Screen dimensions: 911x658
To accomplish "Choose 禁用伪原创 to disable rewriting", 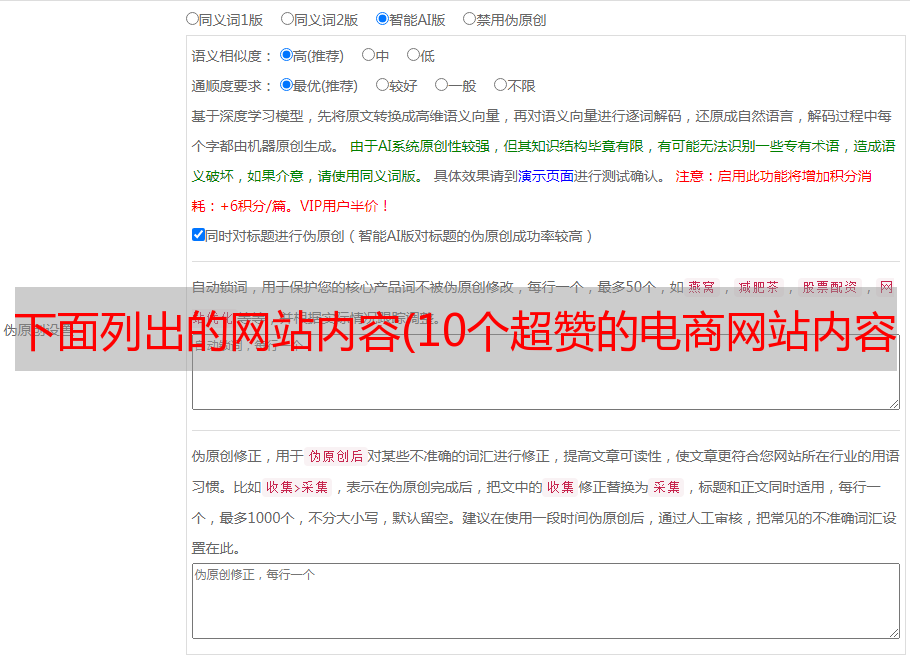I will (469, 18).
